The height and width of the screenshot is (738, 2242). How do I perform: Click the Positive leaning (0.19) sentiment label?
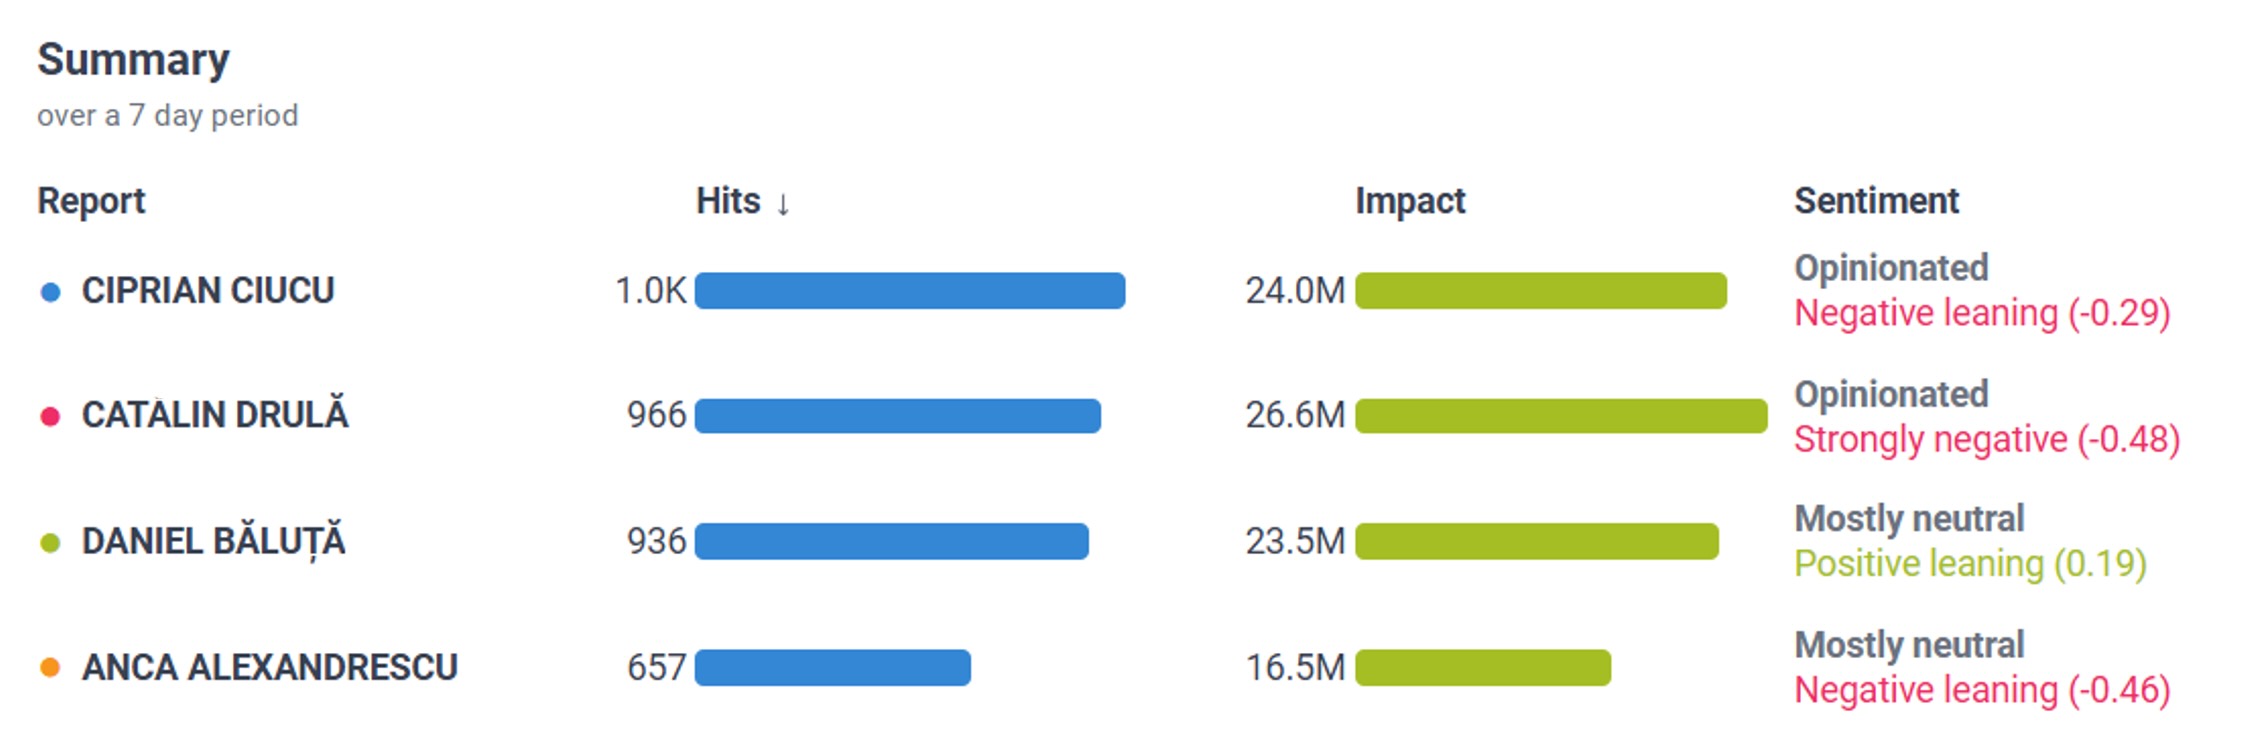coord(1970,564)
